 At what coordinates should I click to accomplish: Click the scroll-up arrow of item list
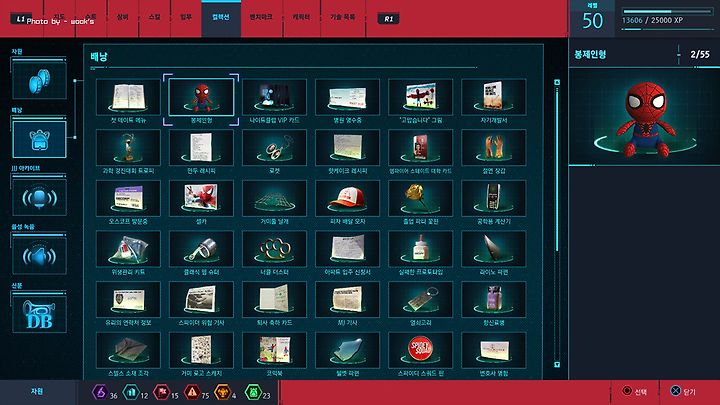click(x=557, y=82)
